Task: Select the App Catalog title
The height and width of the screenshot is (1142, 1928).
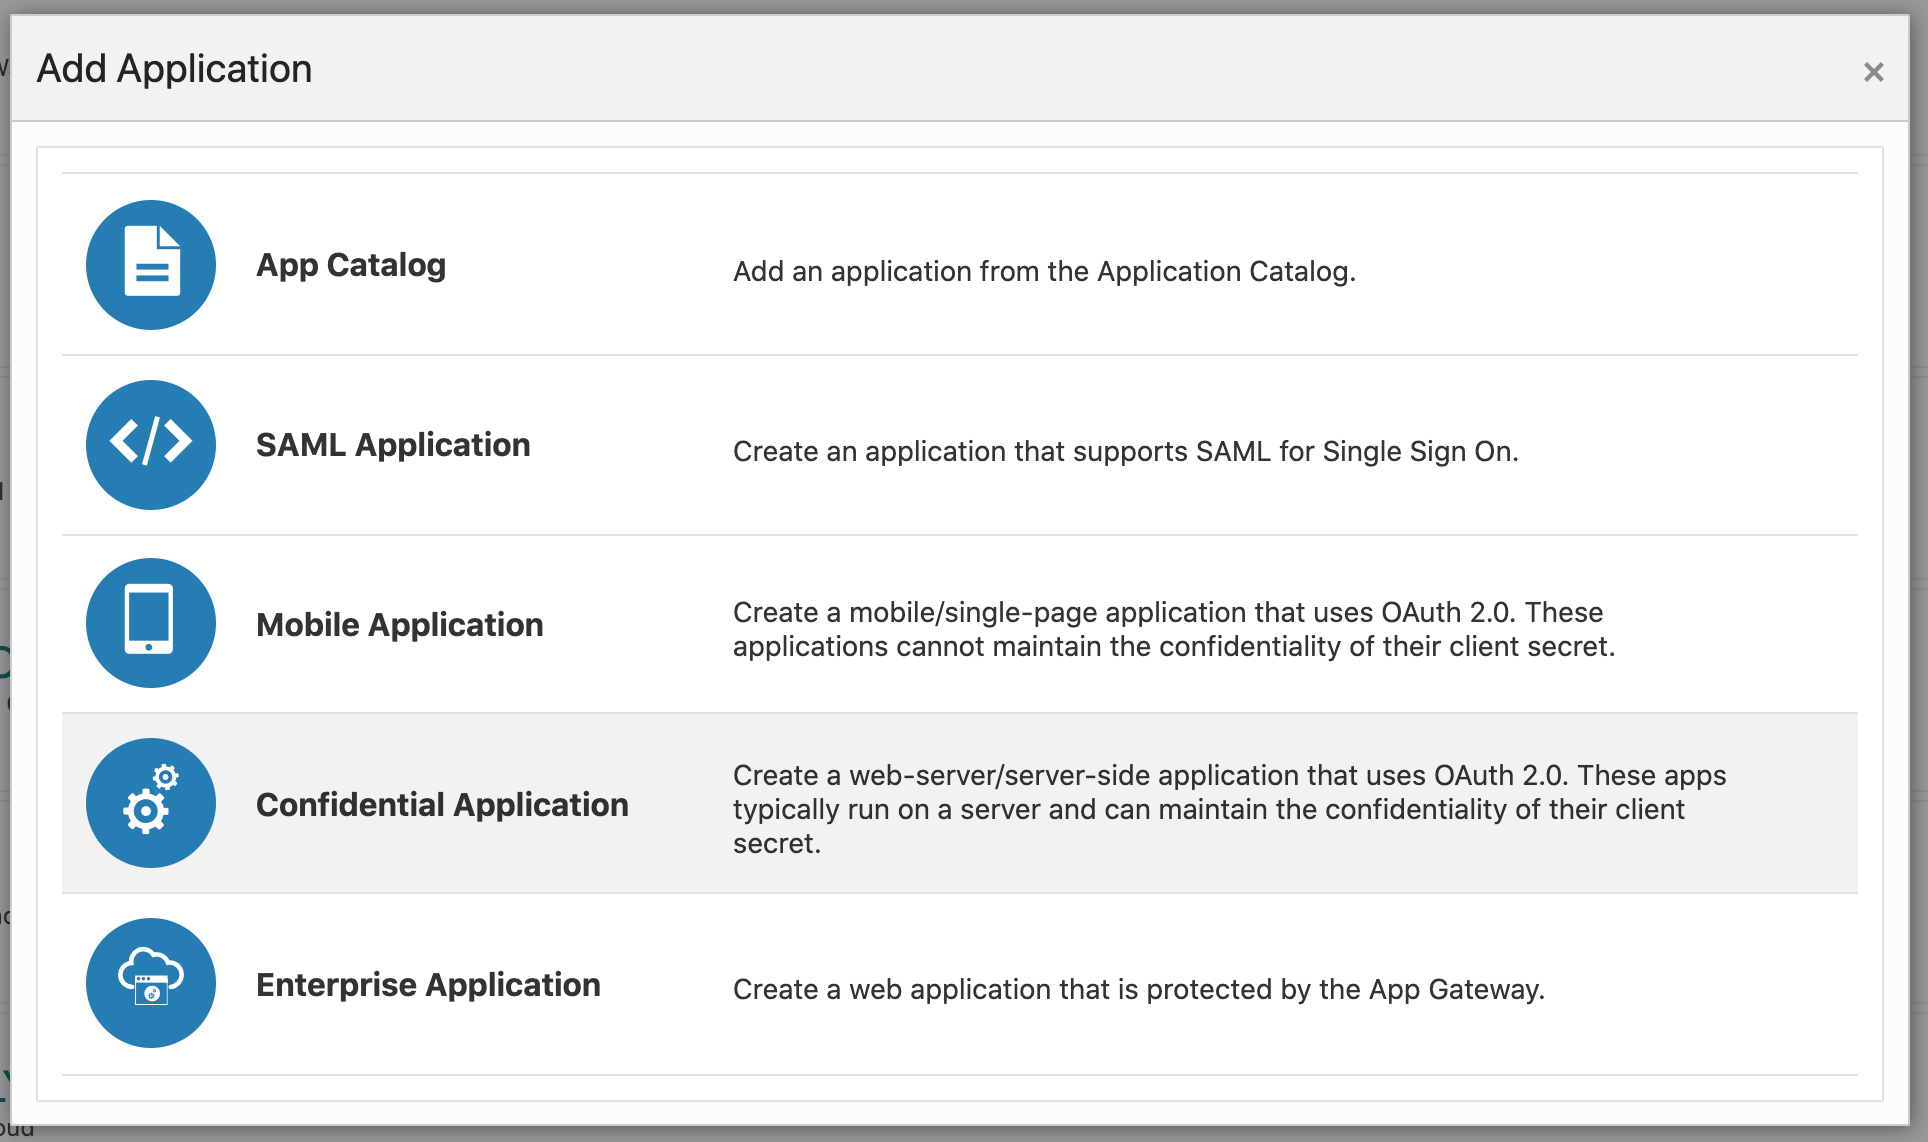Action: coord(351,265)
